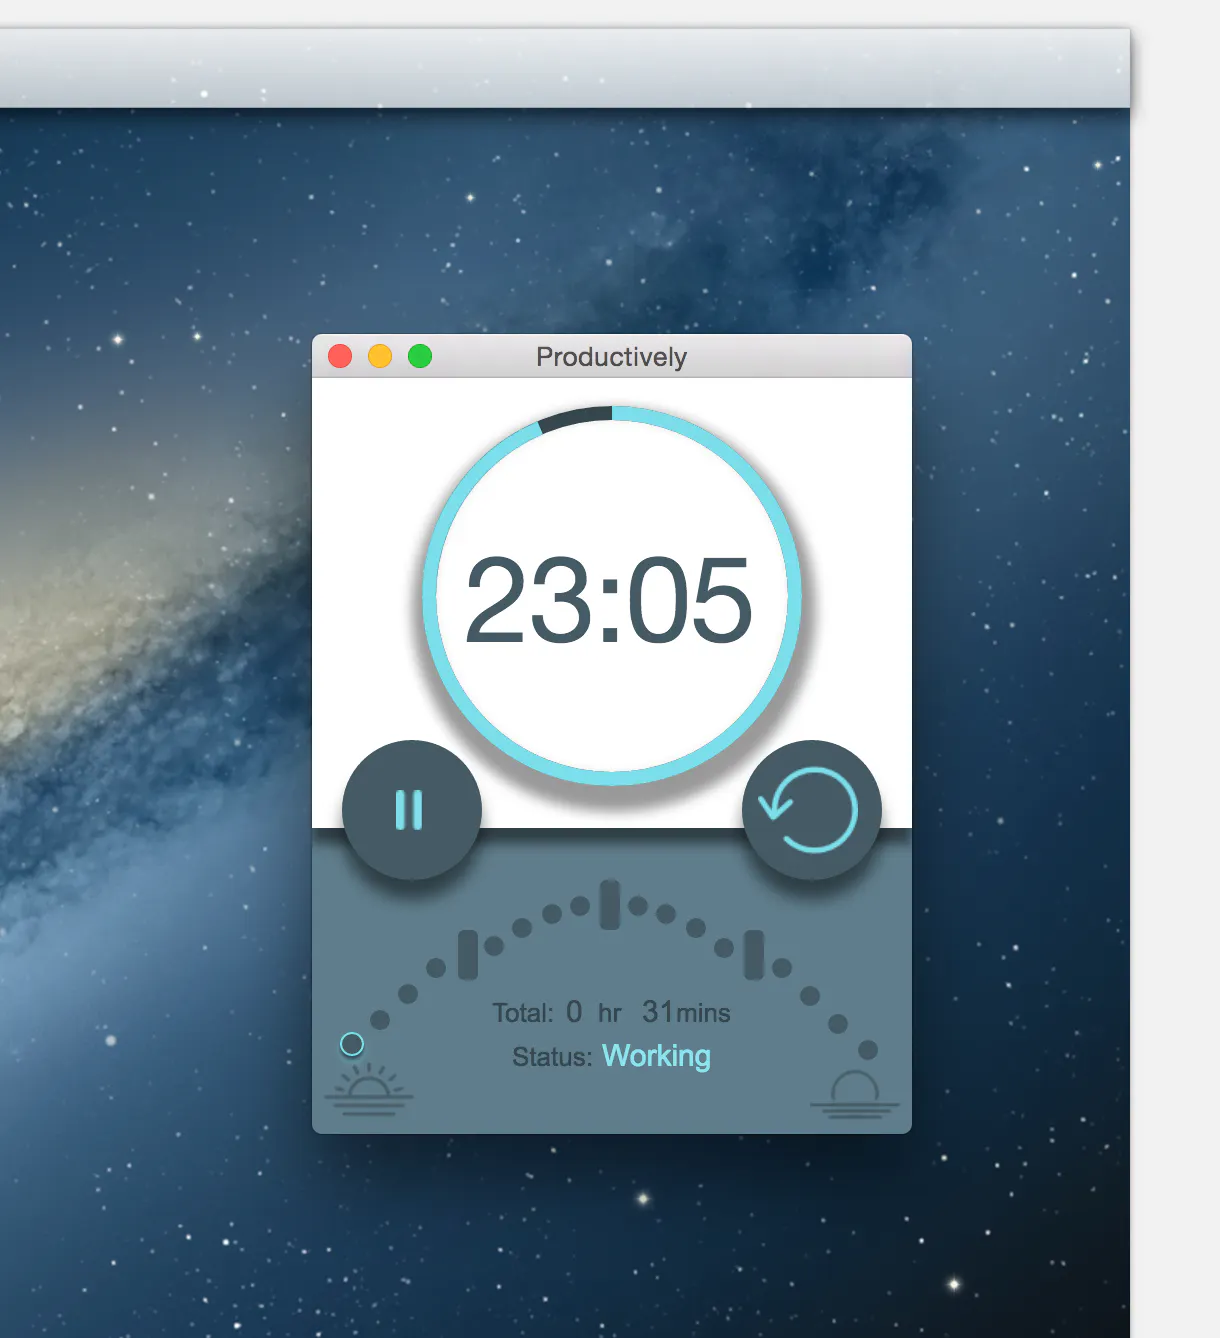The height and width of the screenshot is (1338, 1220).
Task: Click the Working status text
Action: [x=657, y=1056]
